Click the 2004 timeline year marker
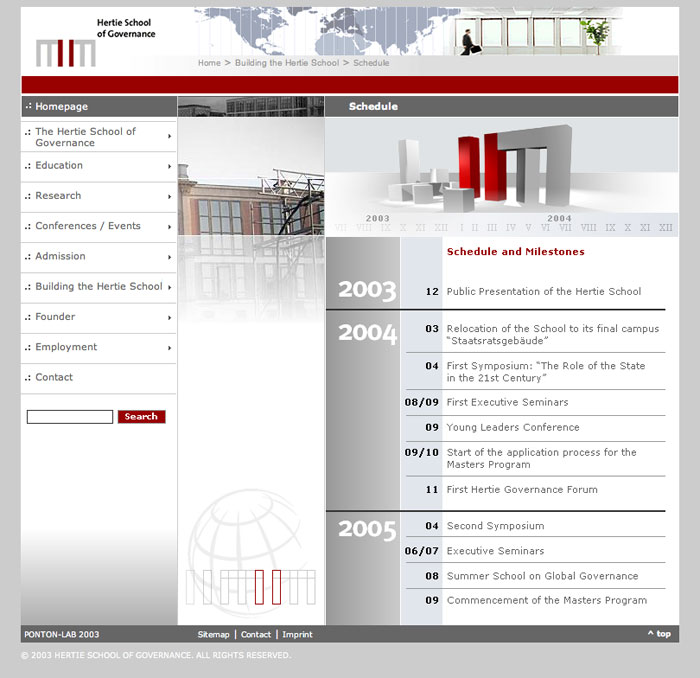 coord(559,218)
